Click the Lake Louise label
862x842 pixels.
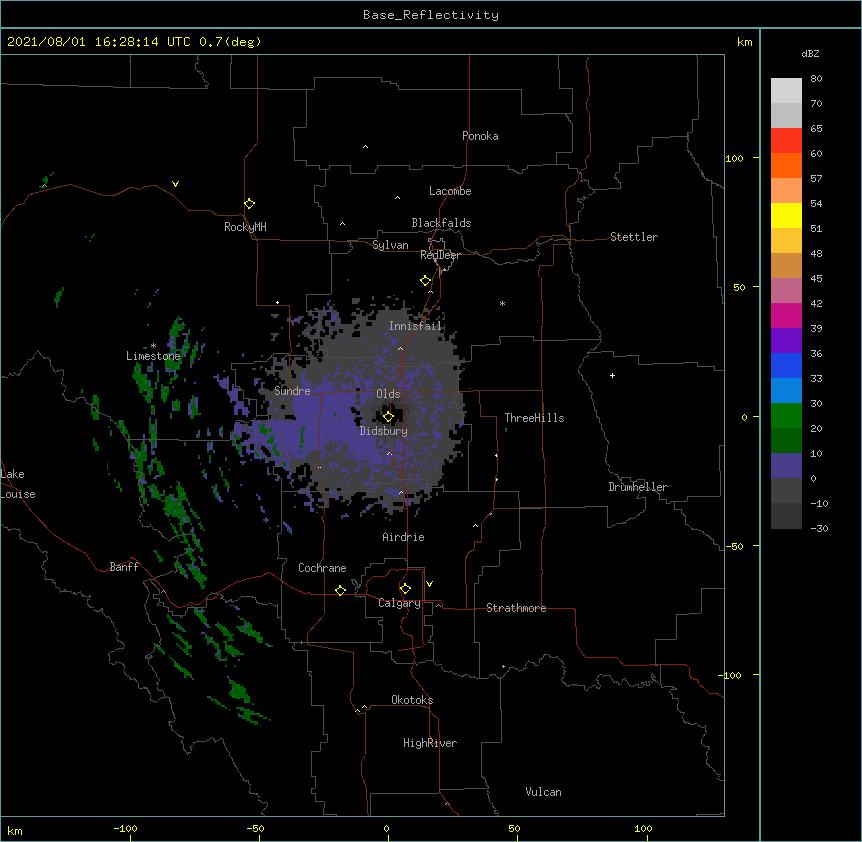18,484
